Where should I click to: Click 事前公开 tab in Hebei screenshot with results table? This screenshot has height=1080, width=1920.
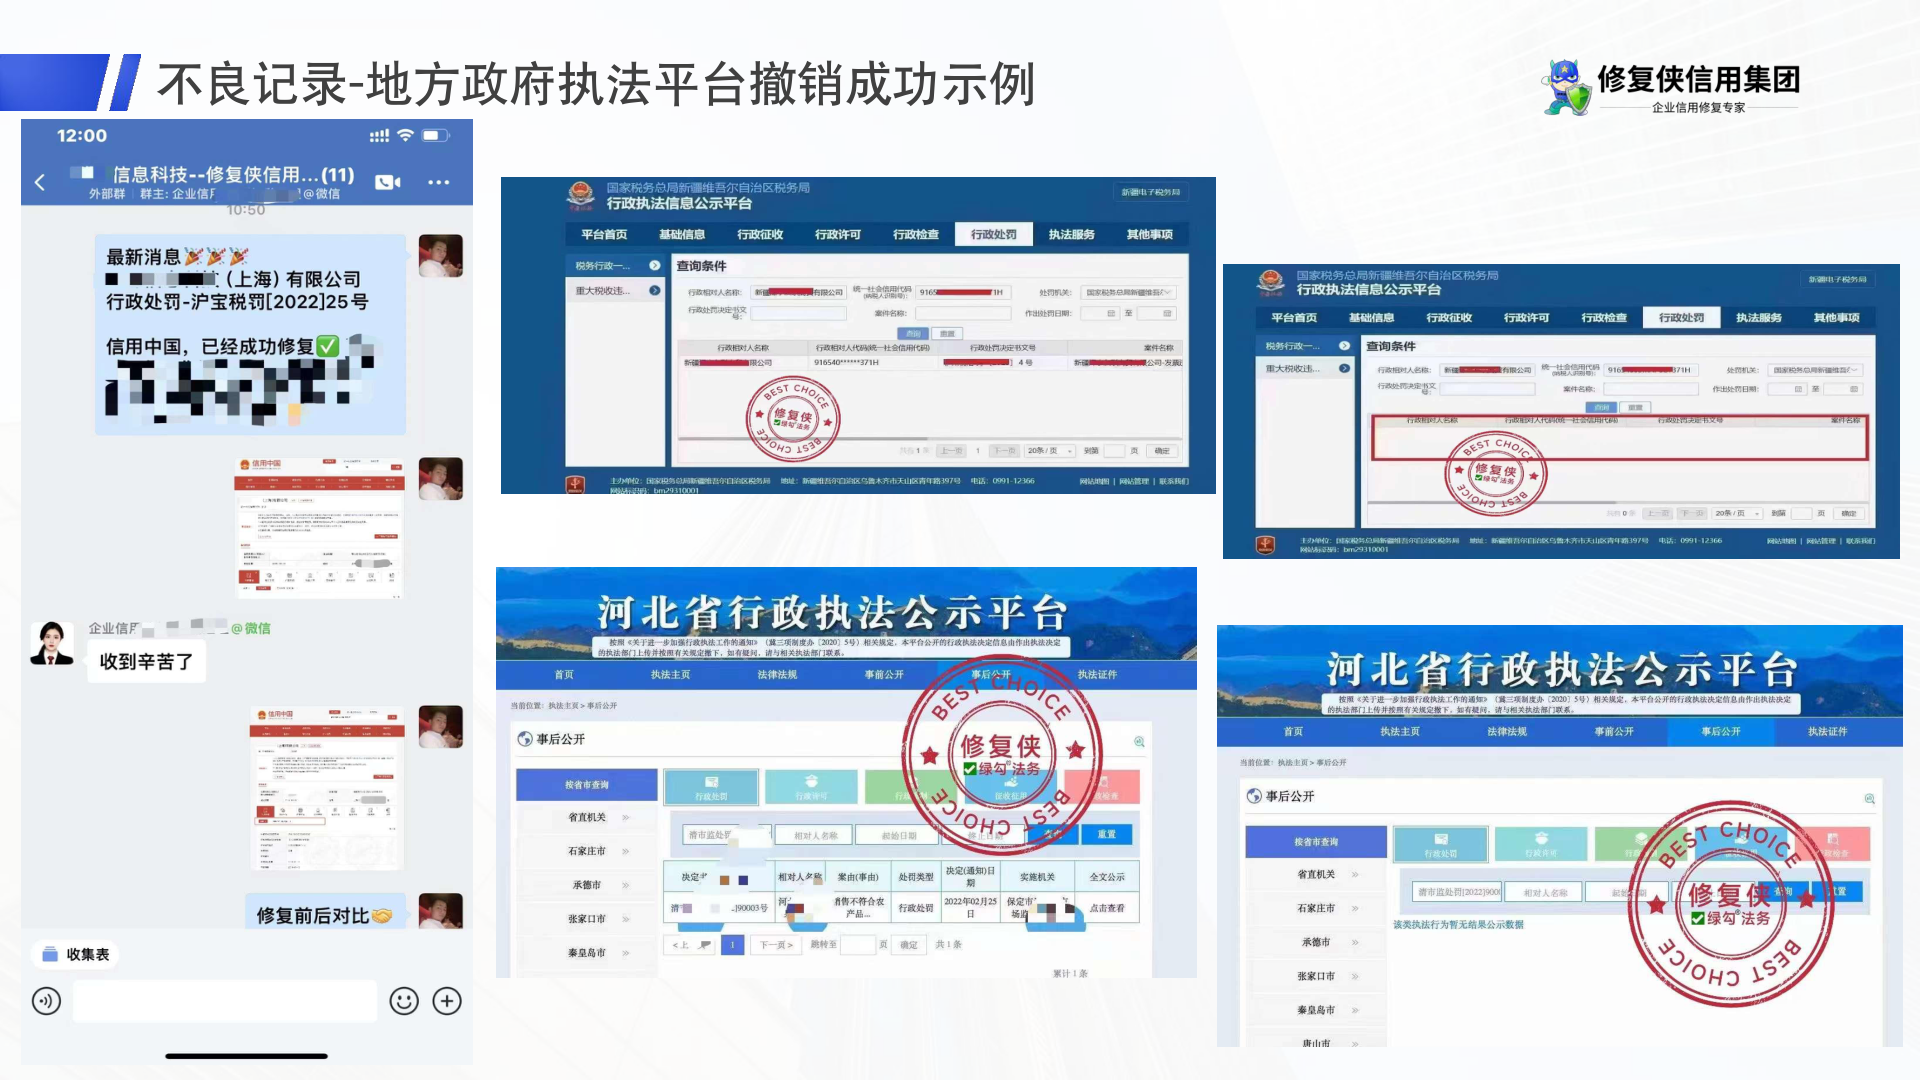point(884,675)
